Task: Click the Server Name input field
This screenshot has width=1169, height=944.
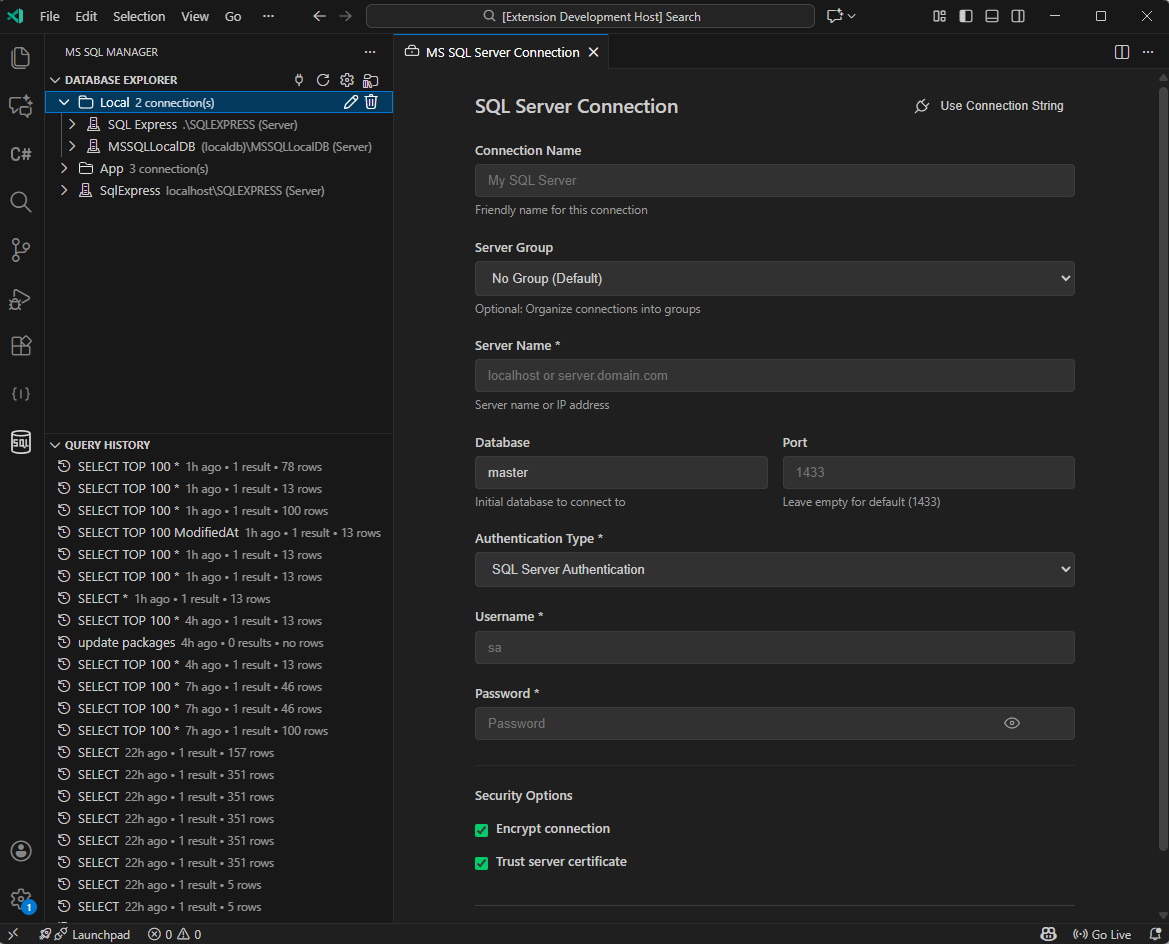Action: (775, 376)
